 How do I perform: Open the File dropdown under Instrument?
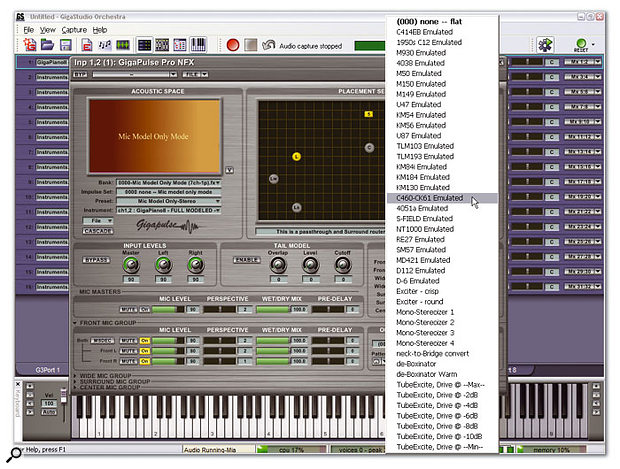coord(98,221)
